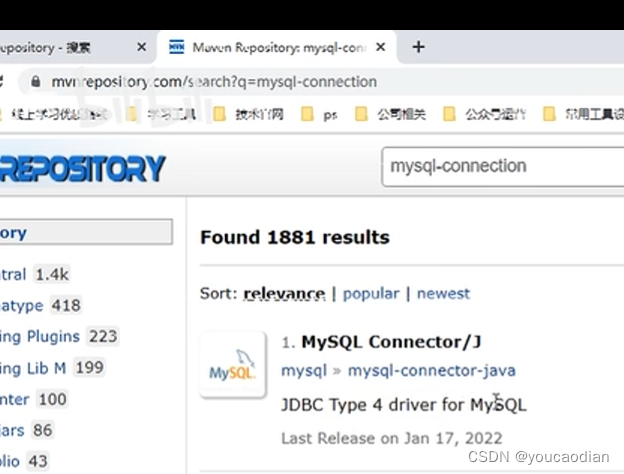The image size is (624, 474).
Task: Filter by the repository with 1.4k results
Action: click(x=34, y=275)
